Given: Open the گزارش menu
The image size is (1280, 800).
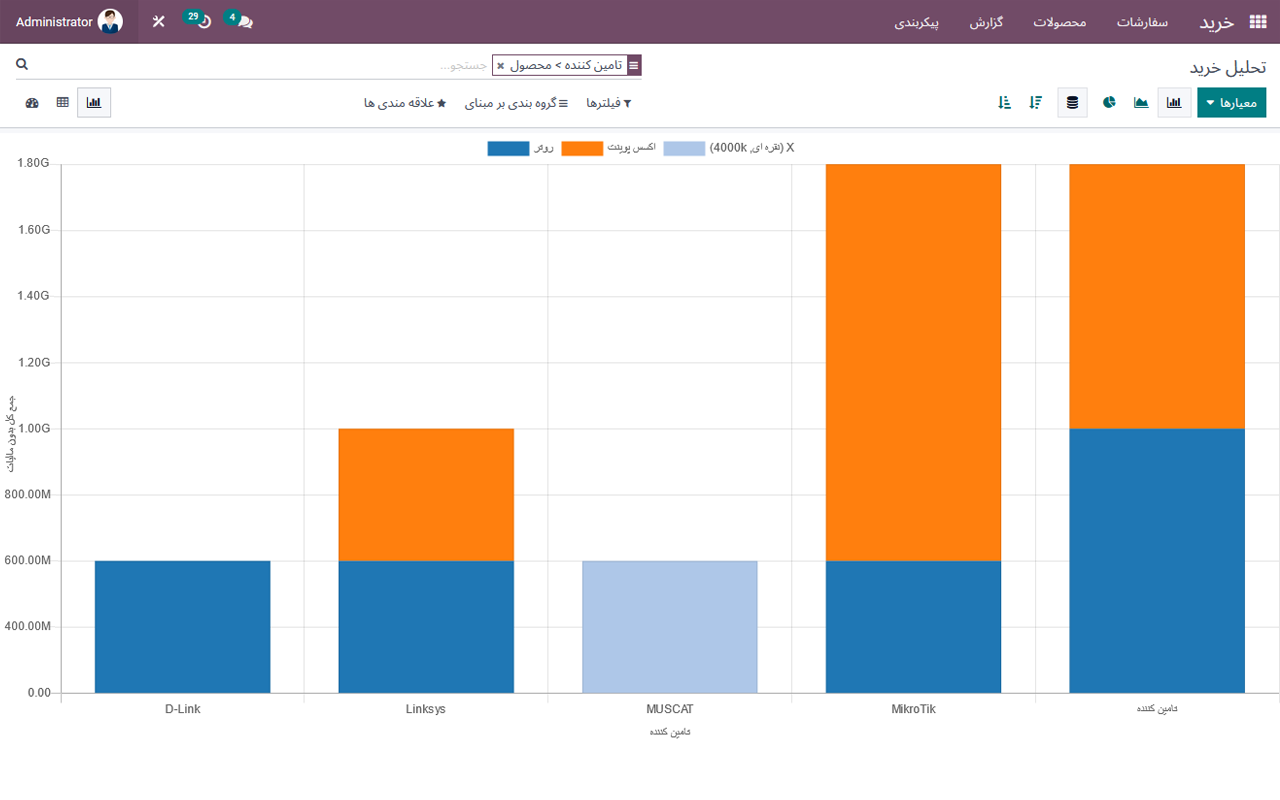Looking at the screenshot, I should [x=986, y=22].
